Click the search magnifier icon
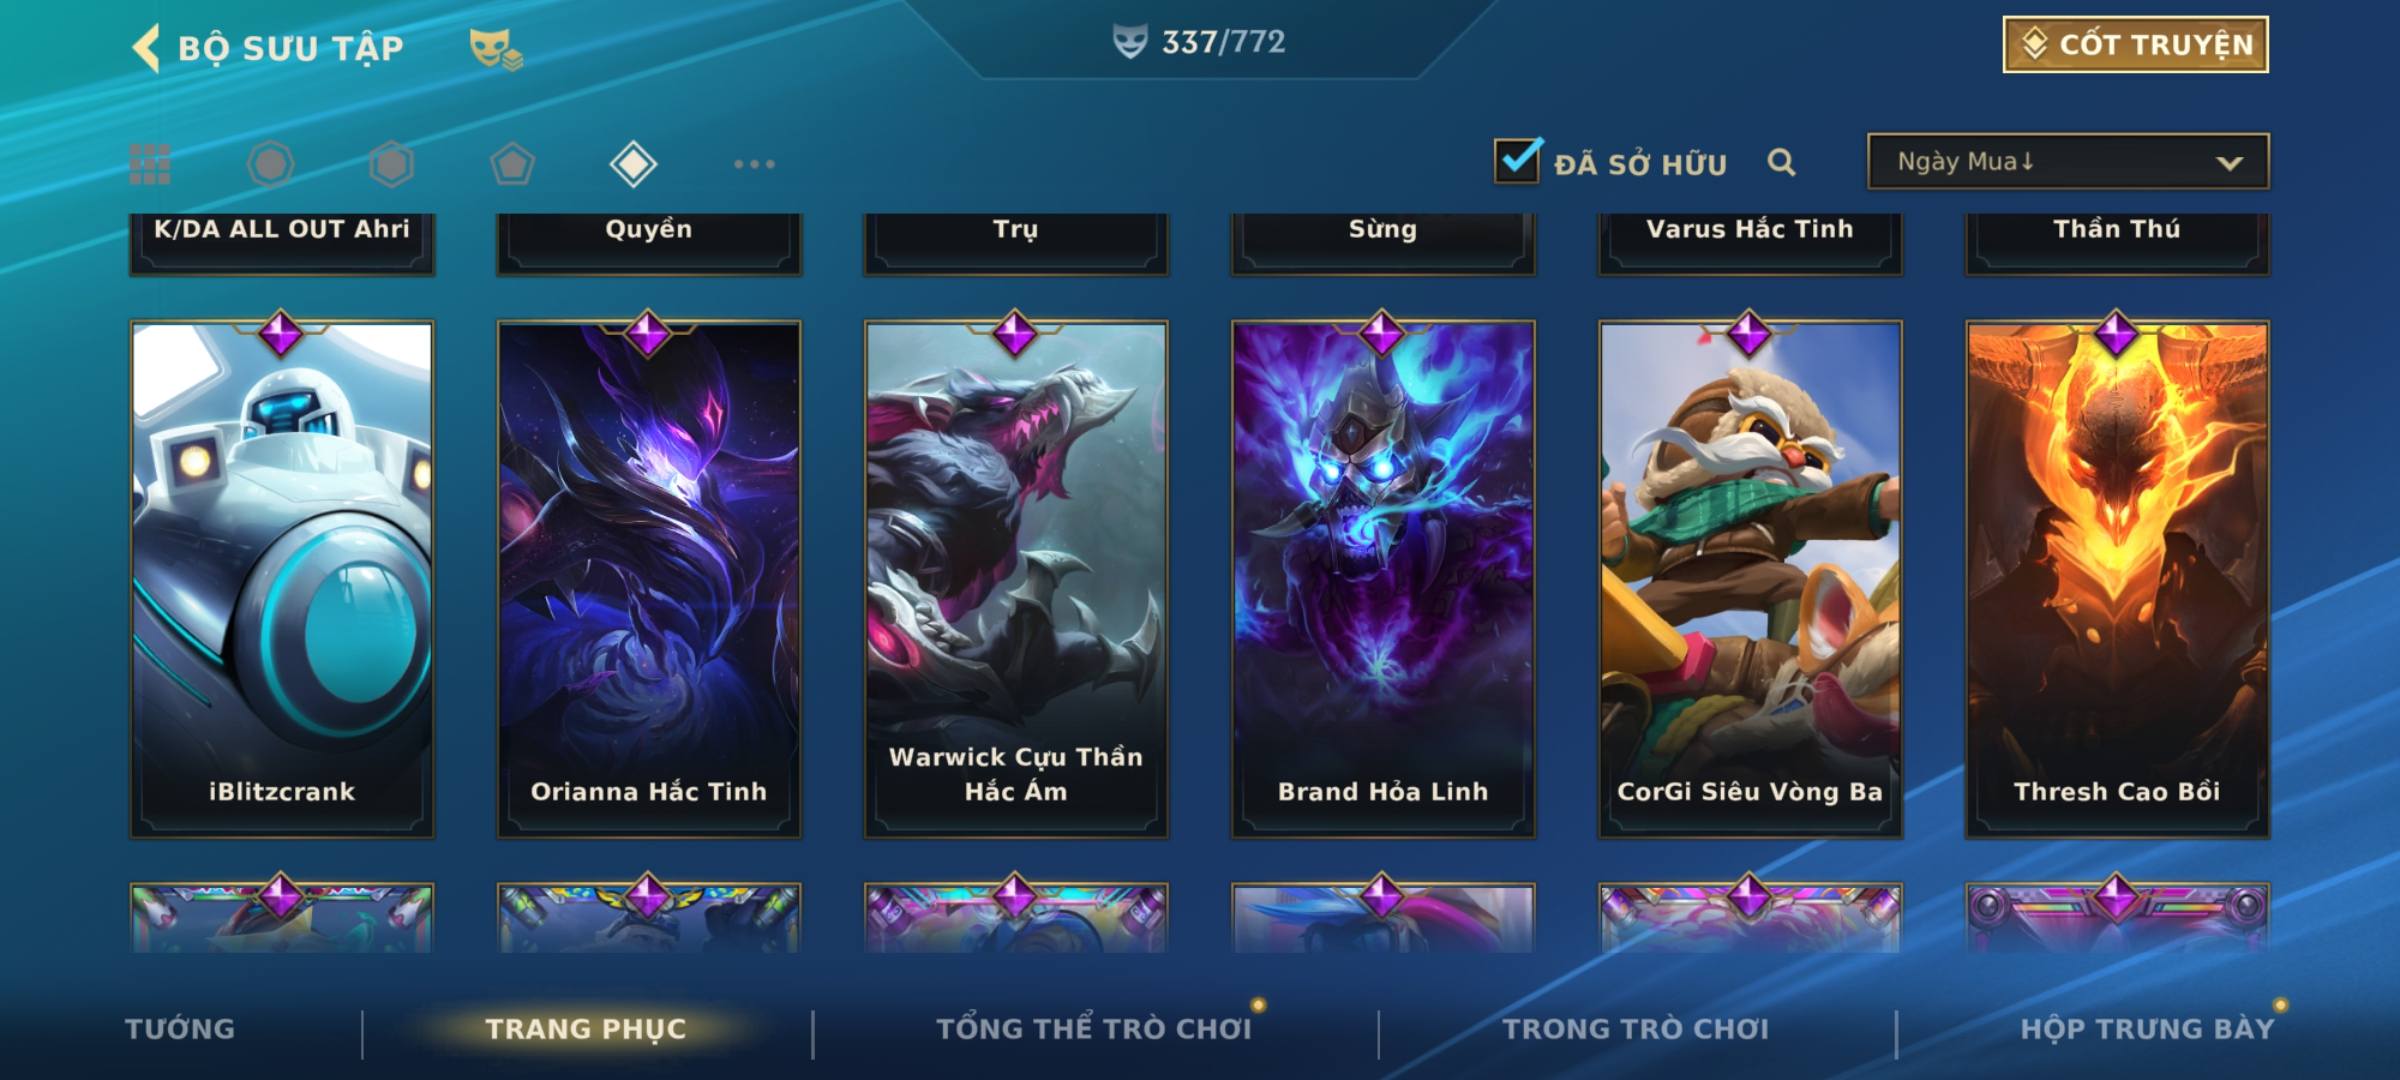 pyautogui.click(x=1781, y=162)
